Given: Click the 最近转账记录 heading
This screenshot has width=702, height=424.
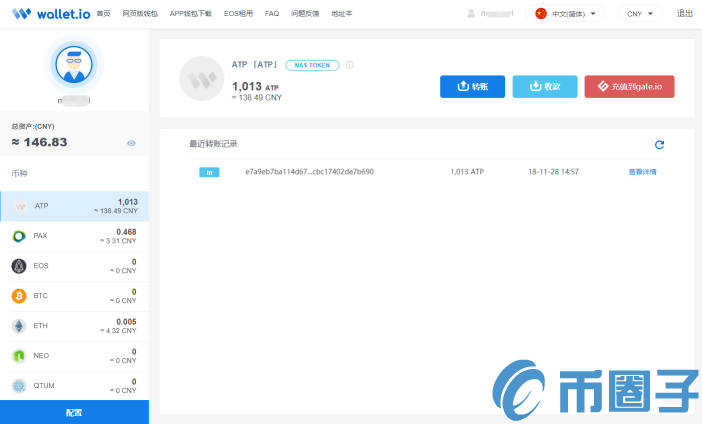Looking at the screenshot, I should coord(213,144).
